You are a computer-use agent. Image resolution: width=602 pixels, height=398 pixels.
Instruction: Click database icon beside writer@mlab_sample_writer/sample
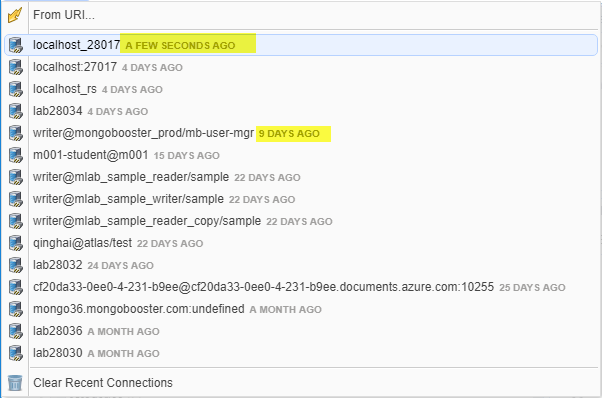tap(16, 199)
